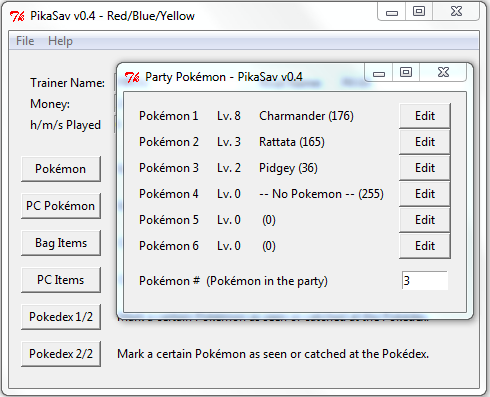
Task: Edit Pokémon 5 empty slot
Action: click(x=425, y=220)
